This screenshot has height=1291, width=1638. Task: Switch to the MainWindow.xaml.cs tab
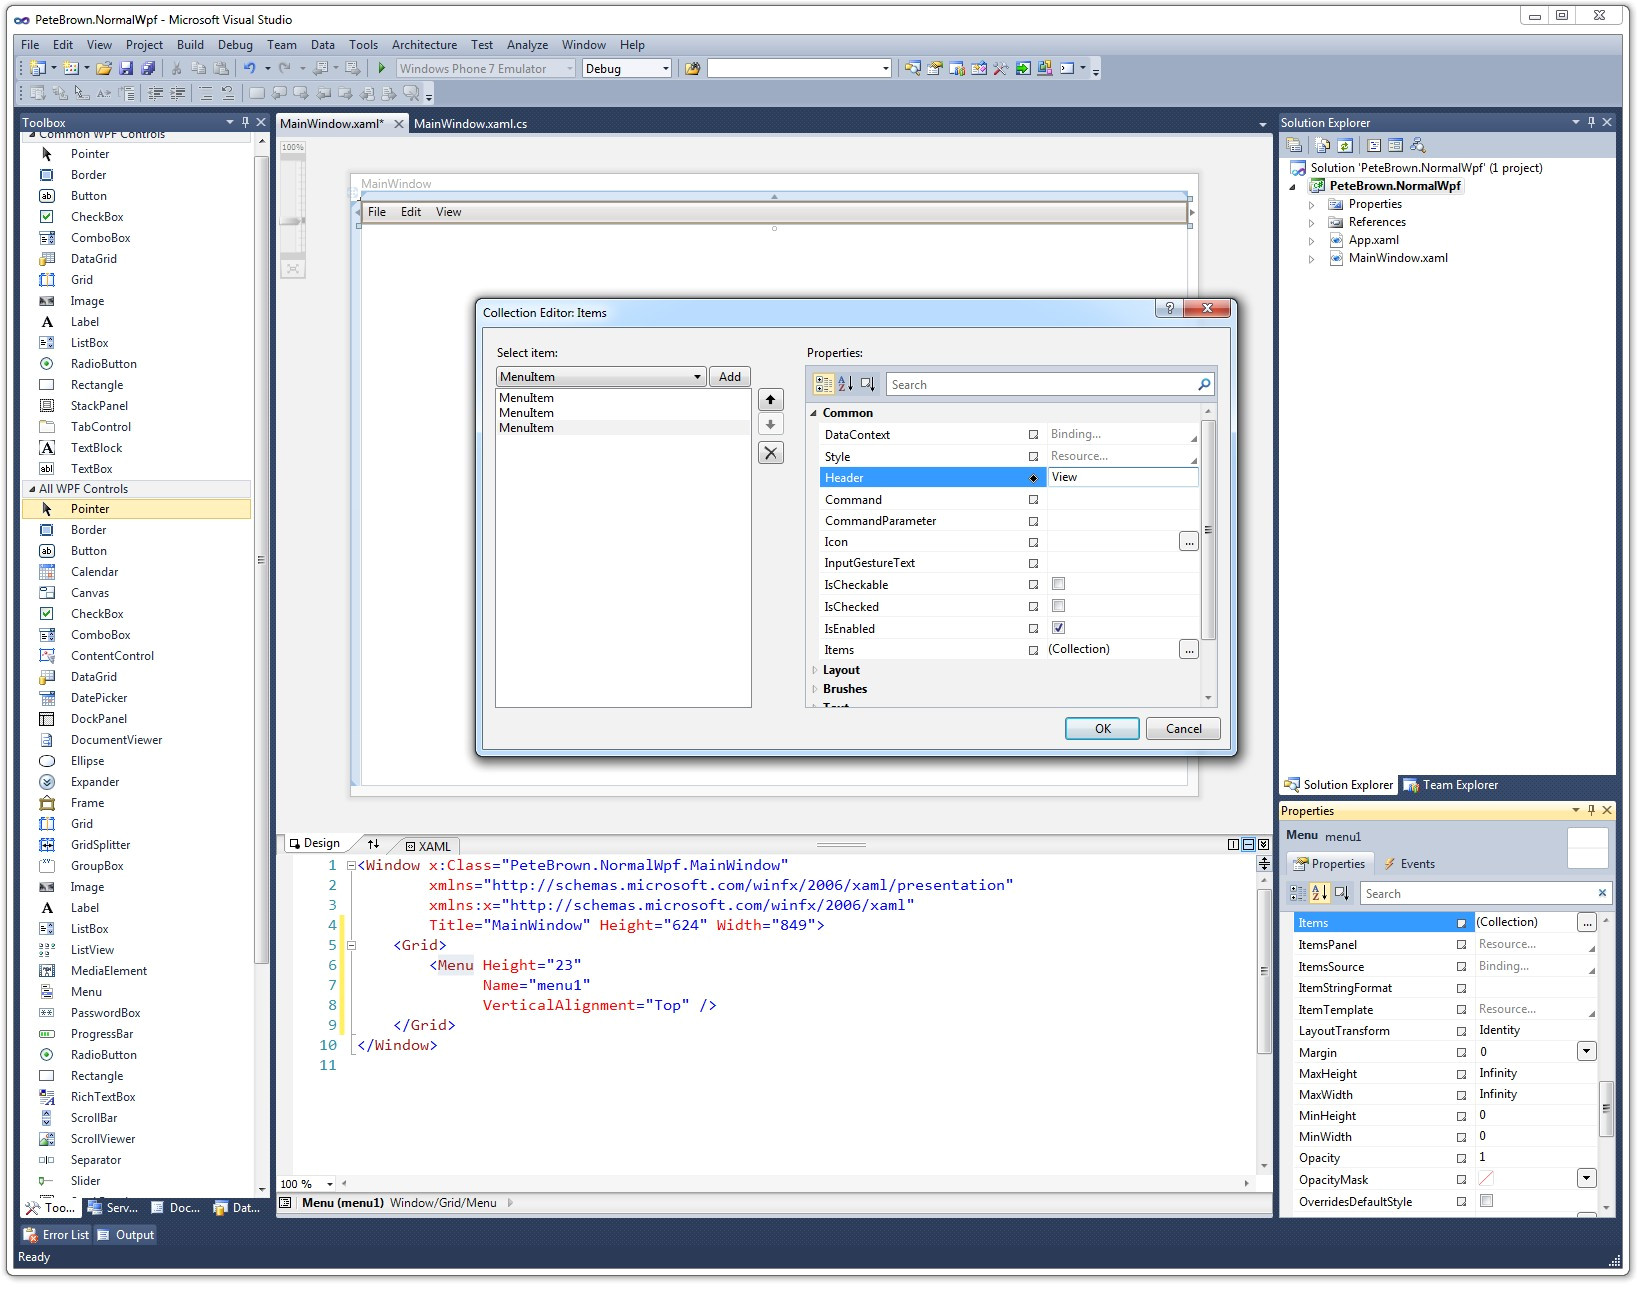(x=470, y=124)
